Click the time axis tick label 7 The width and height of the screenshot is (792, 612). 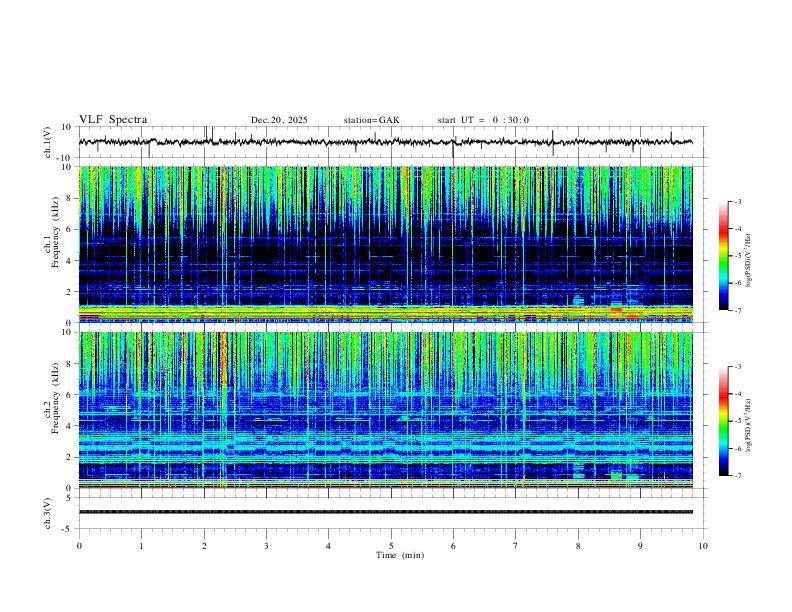[516, 546]
